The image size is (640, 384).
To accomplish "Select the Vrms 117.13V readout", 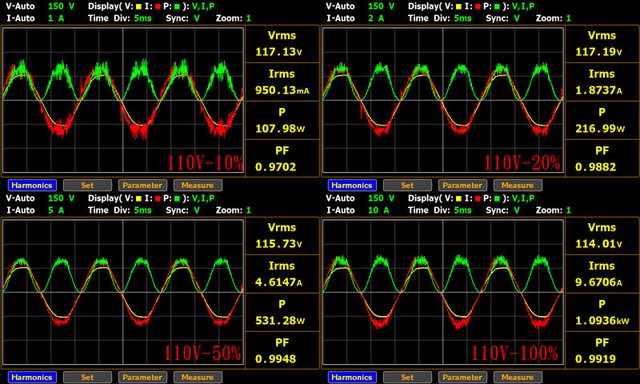I will [282, 44].
